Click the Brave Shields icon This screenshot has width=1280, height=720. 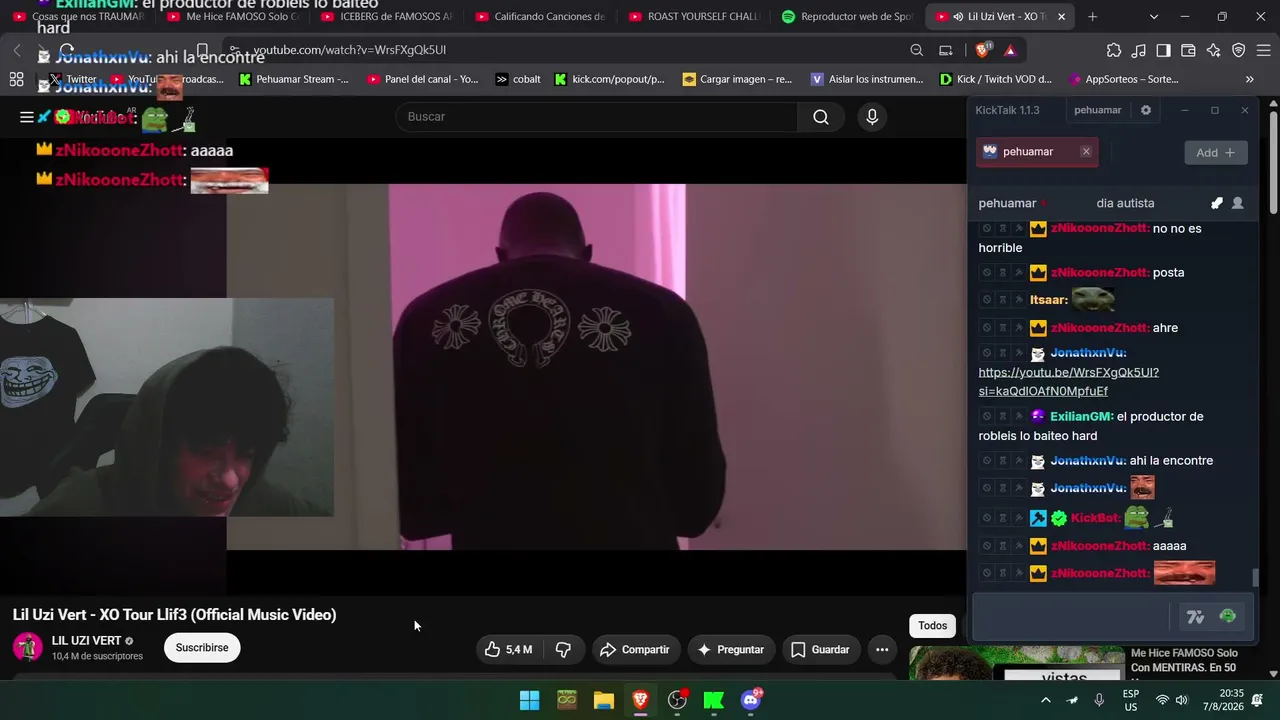pos(984,50)
